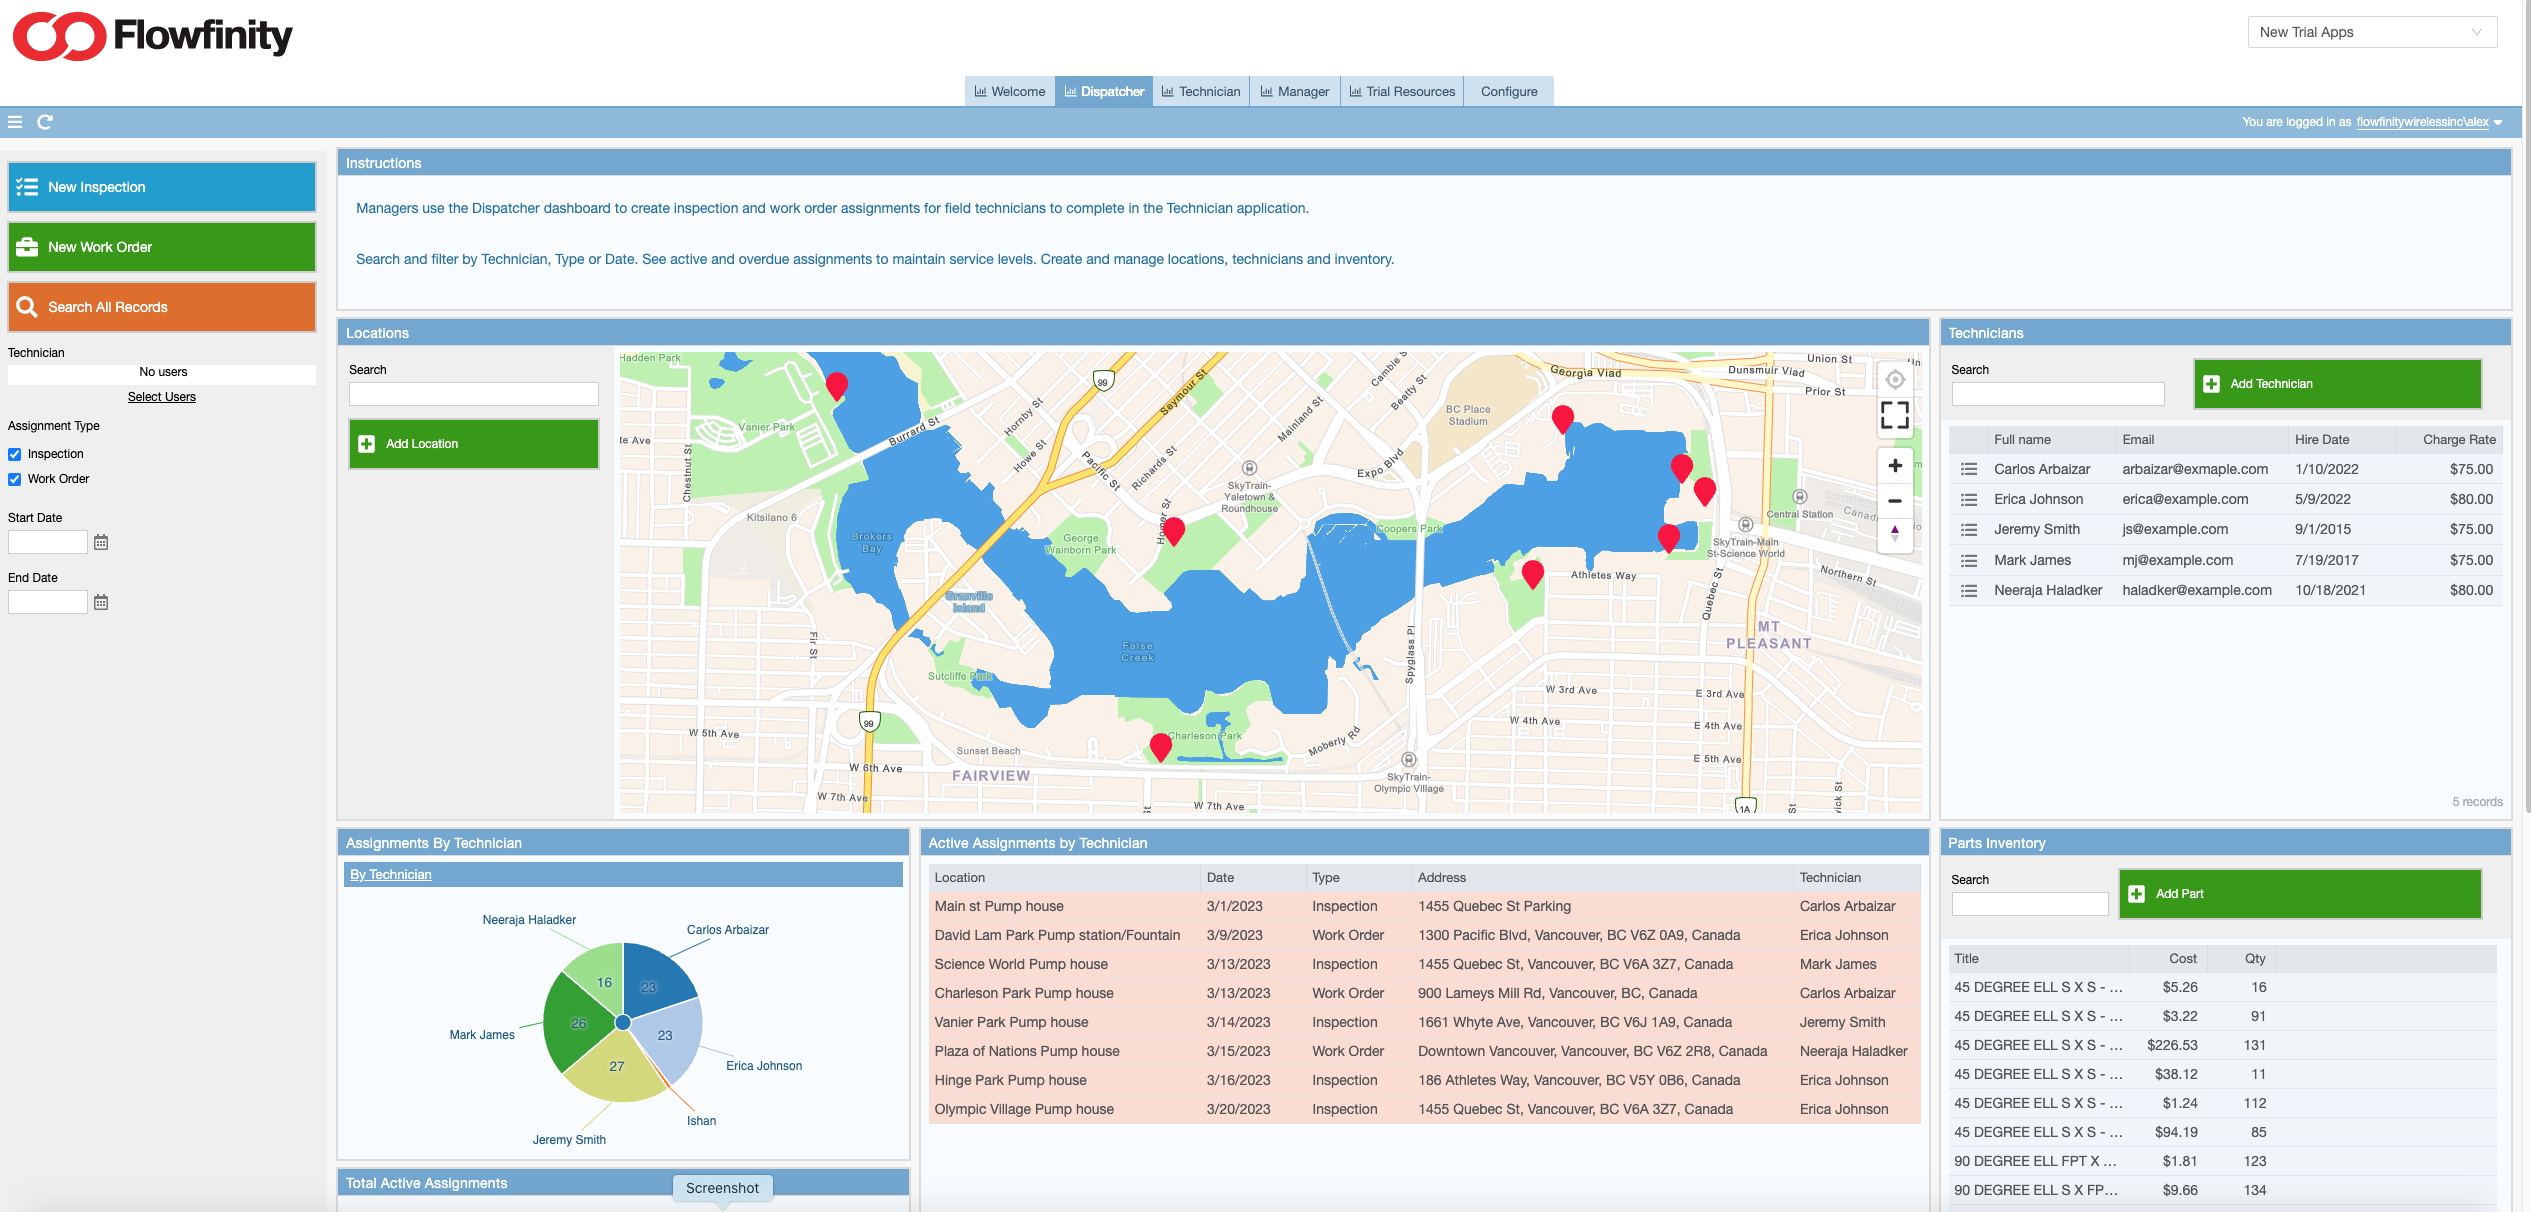Image resolution: width=2531 pixels, height=1212 pixels.
Task: Click the New Work Order button
Action: click(162, 247)
